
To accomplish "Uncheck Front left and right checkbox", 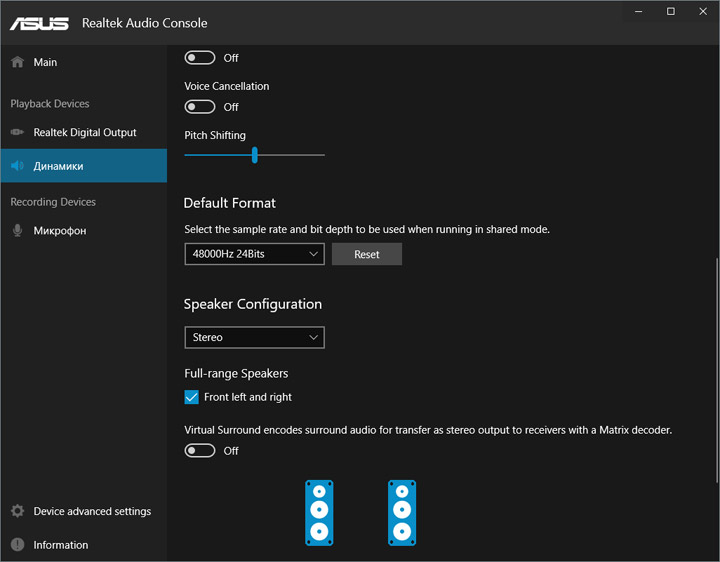I will tap(192, 397).
